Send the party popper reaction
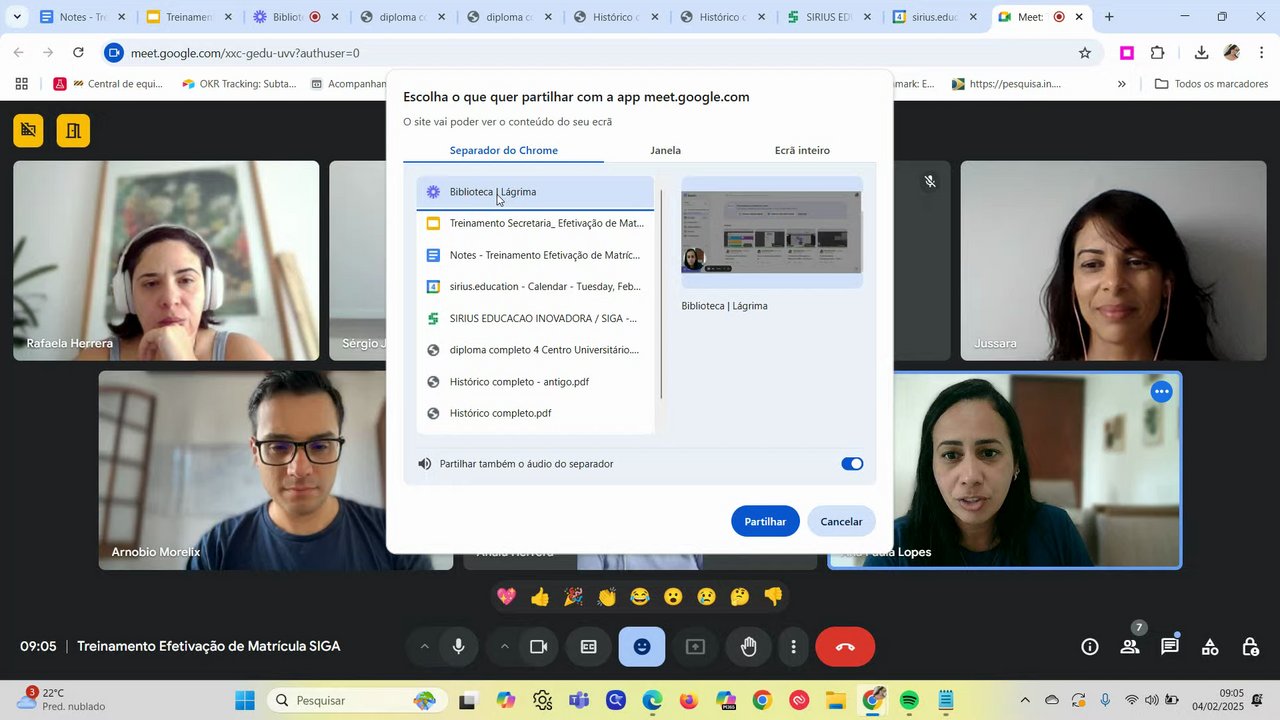Screen dimensions: 1280x720 point(573,597)
